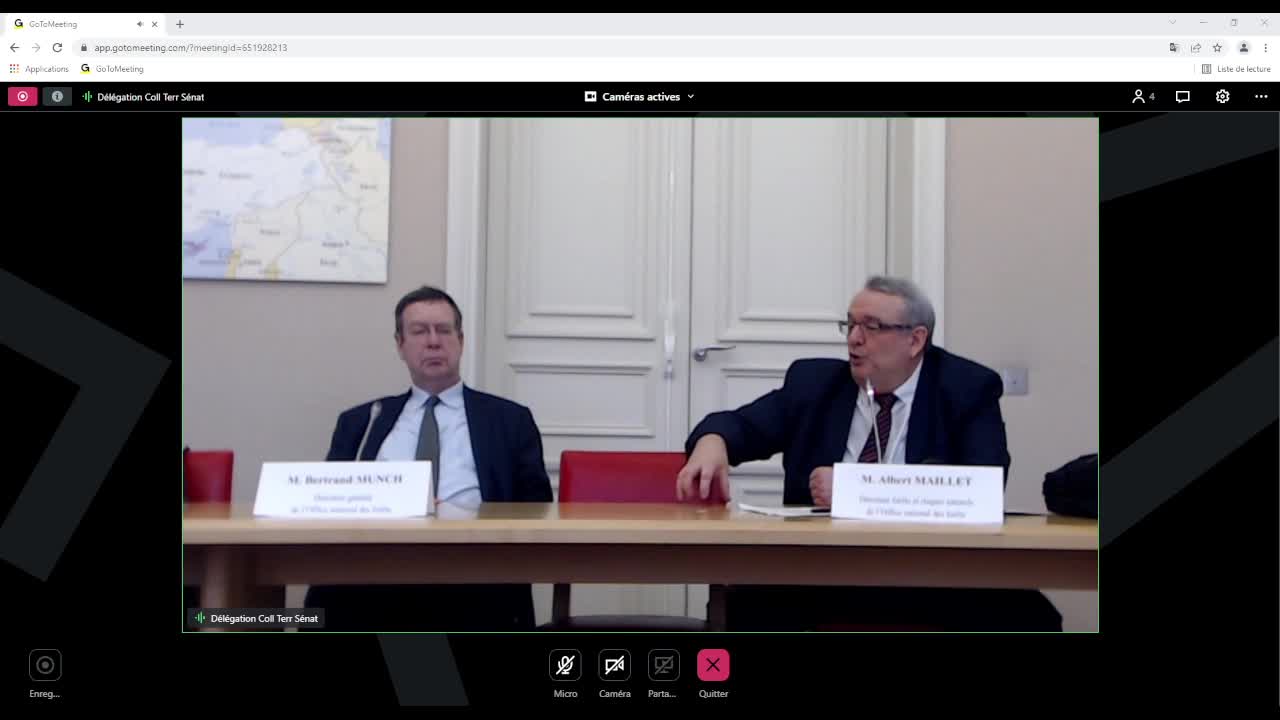The width and height of the screenshot is (1280, 720).
Task: Click the speaker name label on video
Action: [x=257, y=618]
